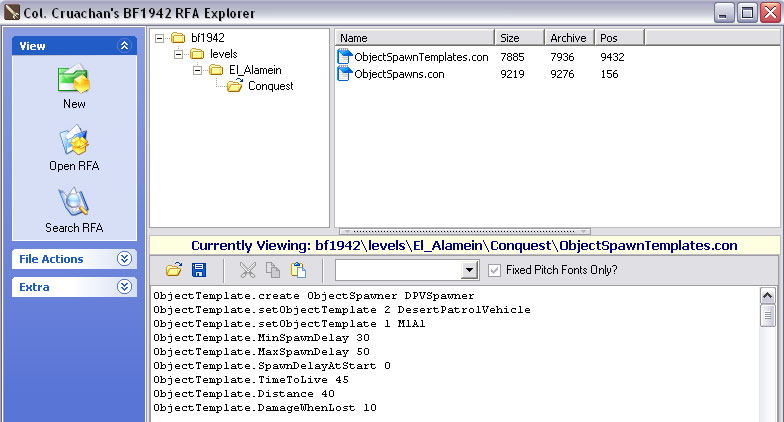
Task: Click the ObjectSpawnTemplates.con file icon
Action: (x=344, y=56)
